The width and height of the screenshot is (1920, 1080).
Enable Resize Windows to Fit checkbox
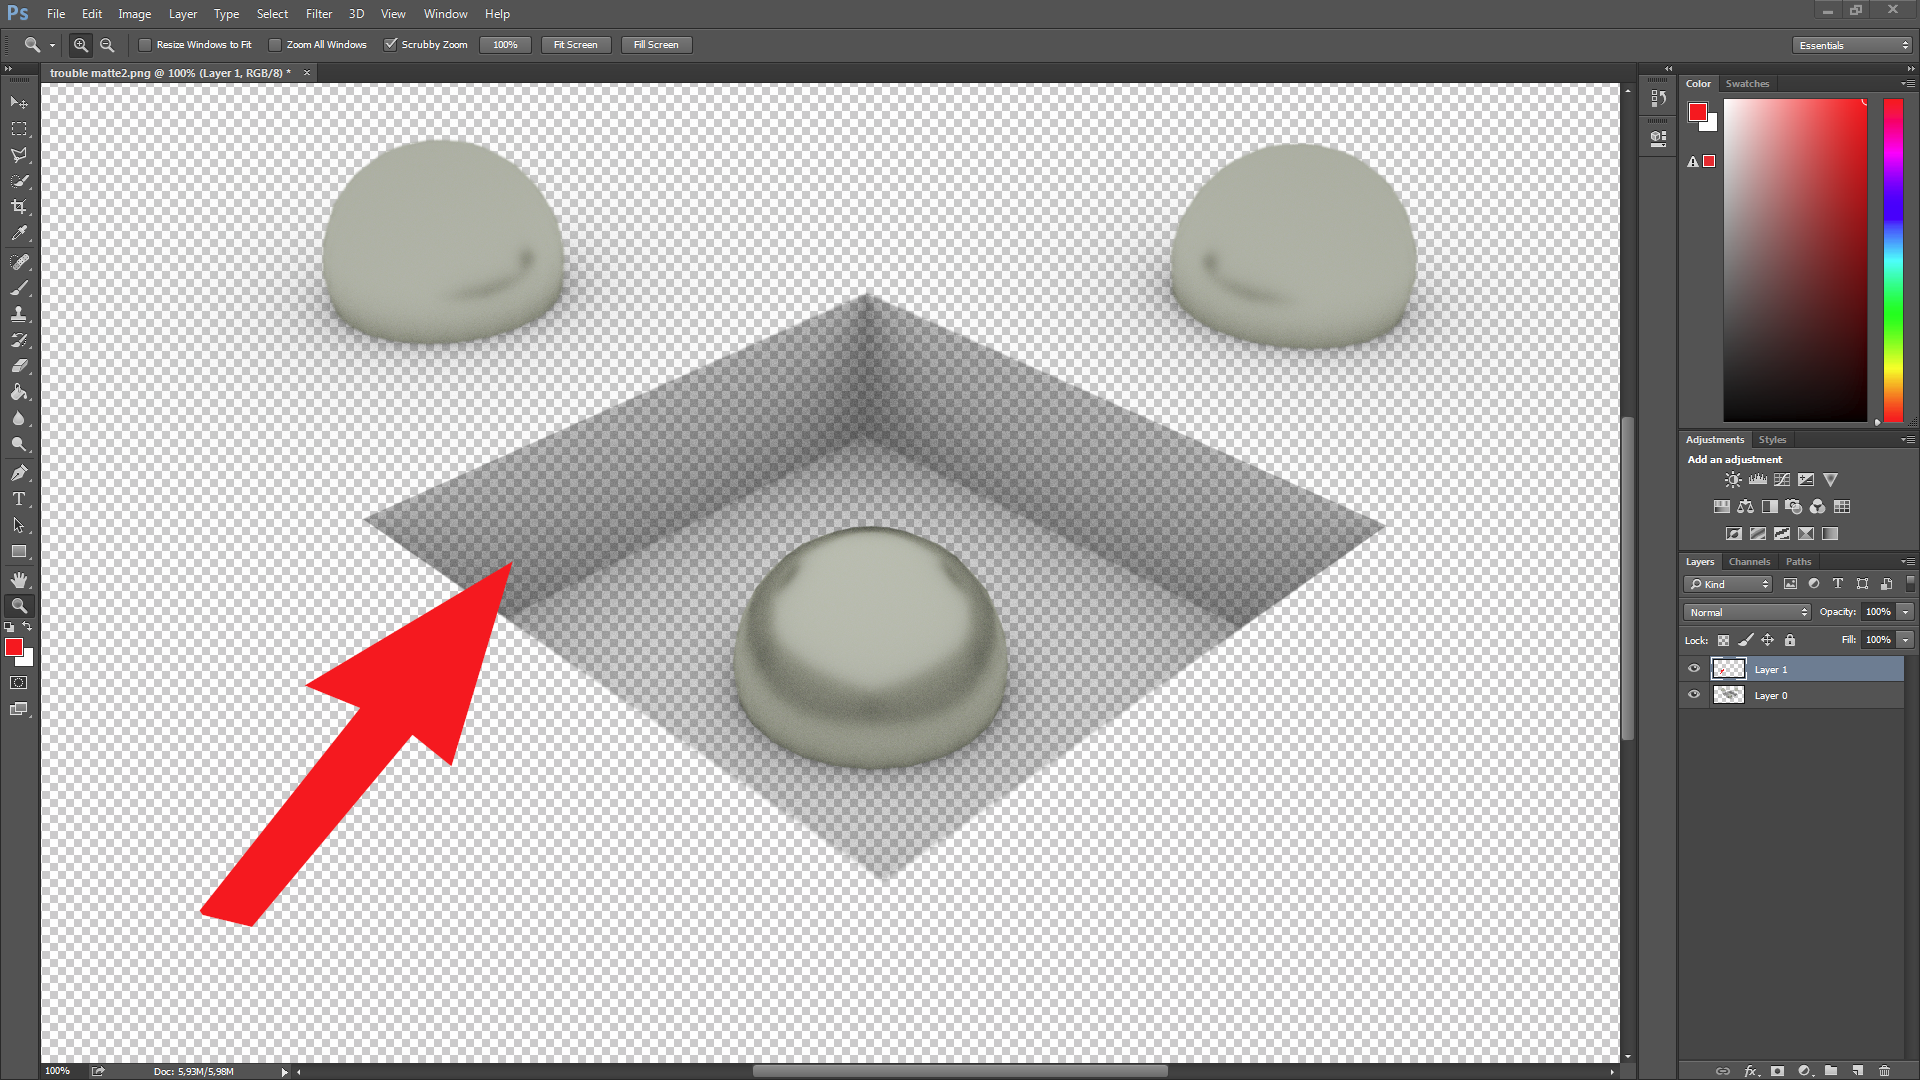tap(145, 45)
